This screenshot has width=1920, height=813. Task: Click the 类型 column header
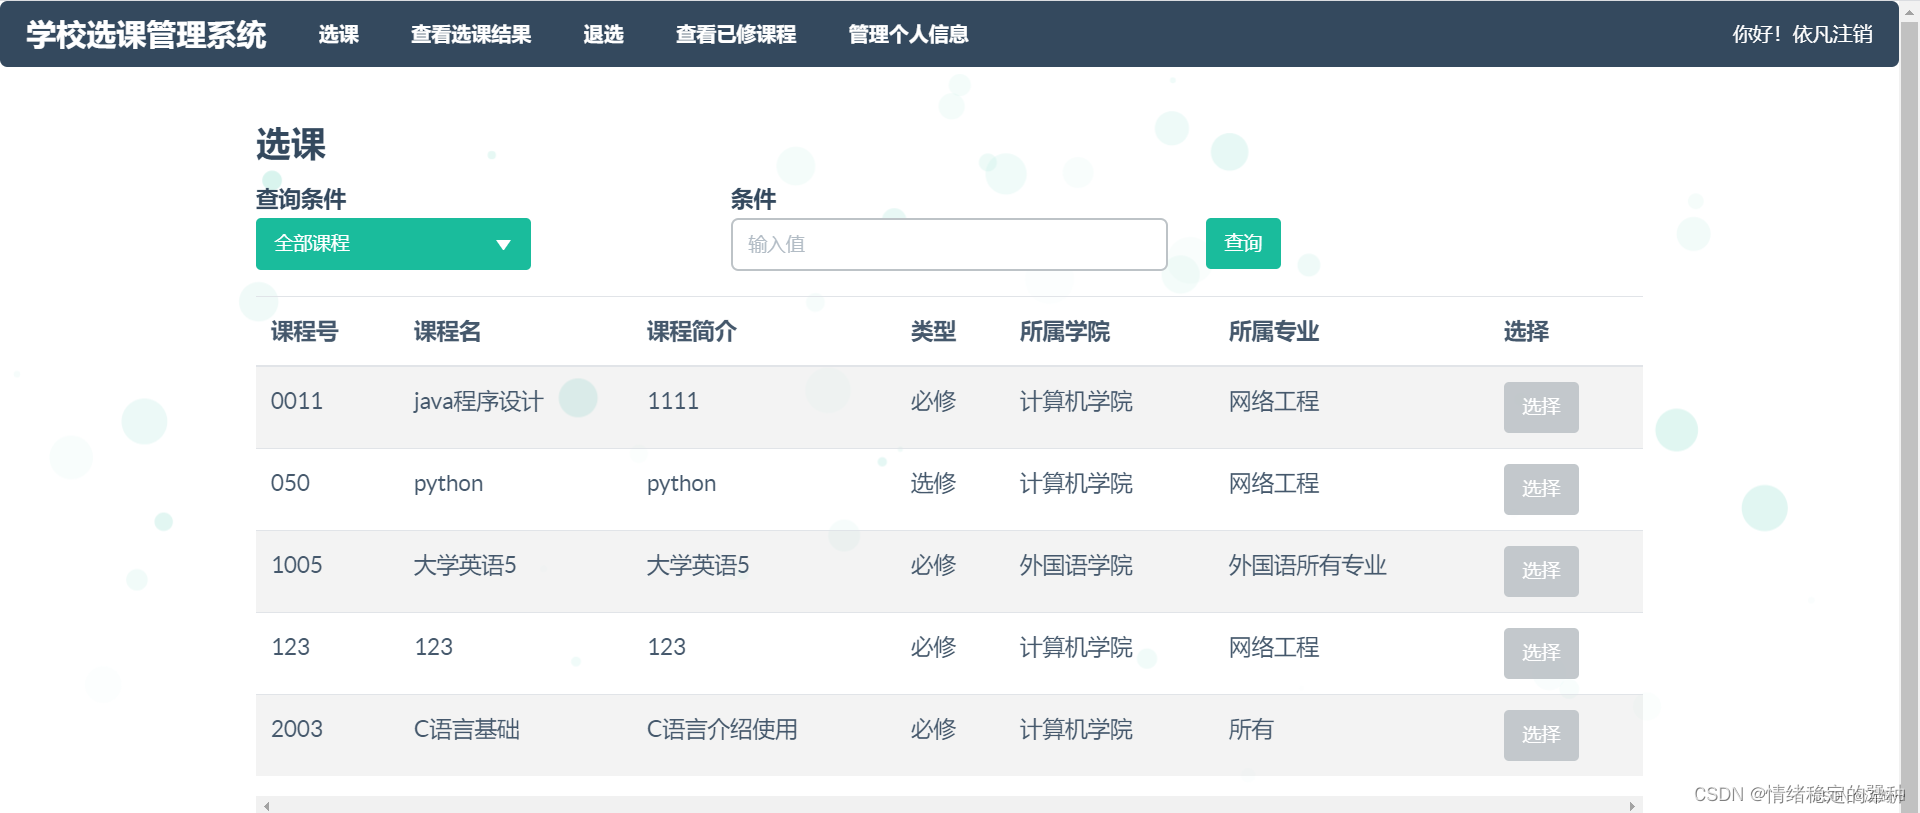point(933,331)
